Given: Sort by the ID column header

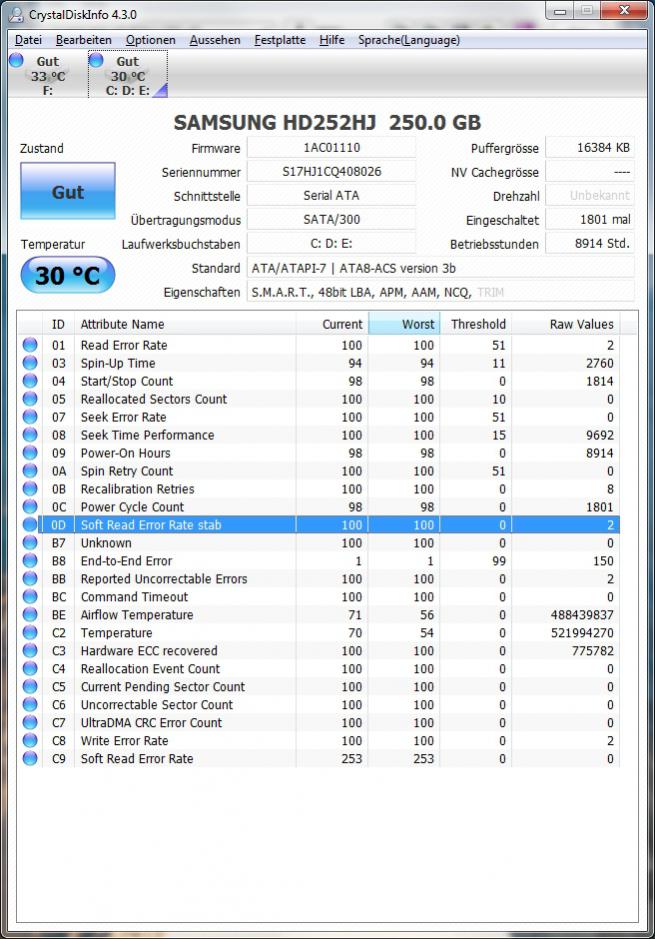Looking at the screenshot, I should pos(58,324).
